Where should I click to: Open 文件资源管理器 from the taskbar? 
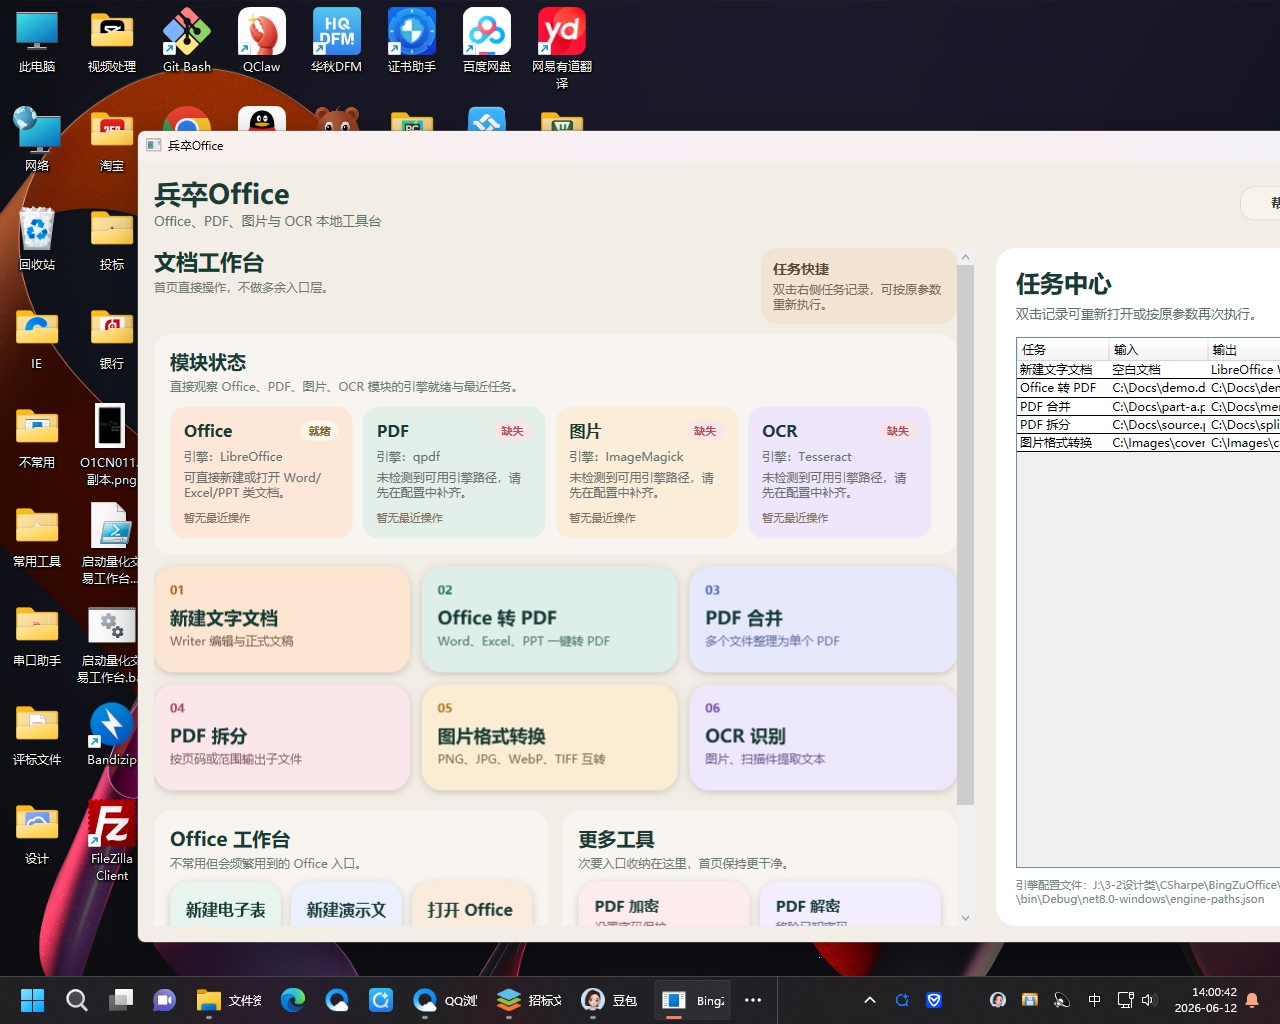(x=230, y=1000)
